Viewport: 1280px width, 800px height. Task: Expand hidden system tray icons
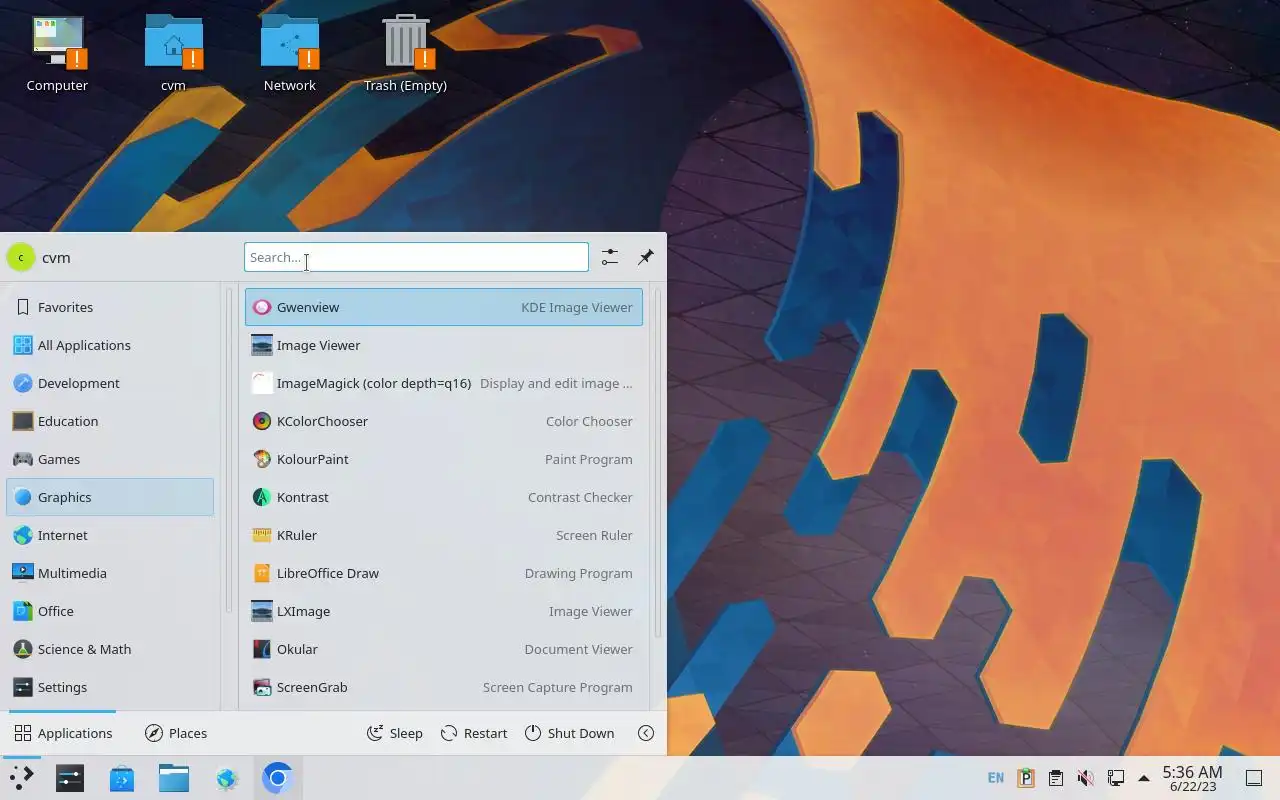pyautogui.click(x=1144, y=778)
